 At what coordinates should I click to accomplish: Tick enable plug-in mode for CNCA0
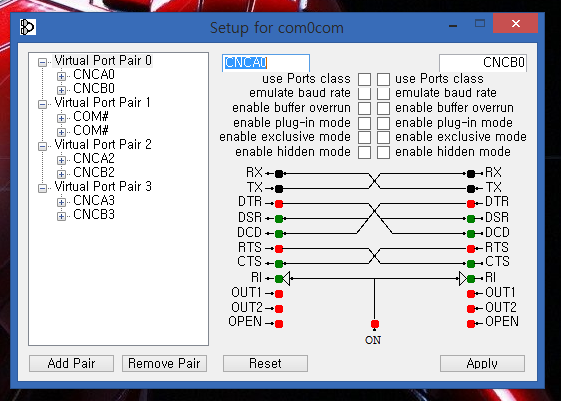pyautogui.click(x=364, y=123)
